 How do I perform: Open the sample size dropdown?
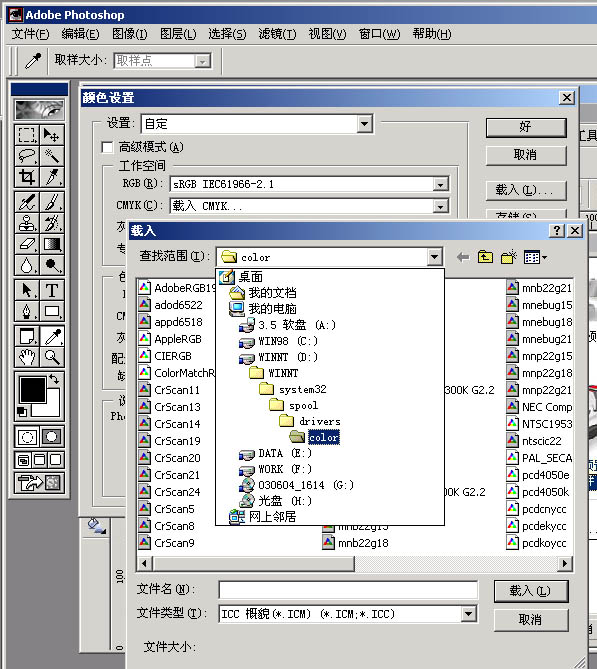[x=203, y=61]
